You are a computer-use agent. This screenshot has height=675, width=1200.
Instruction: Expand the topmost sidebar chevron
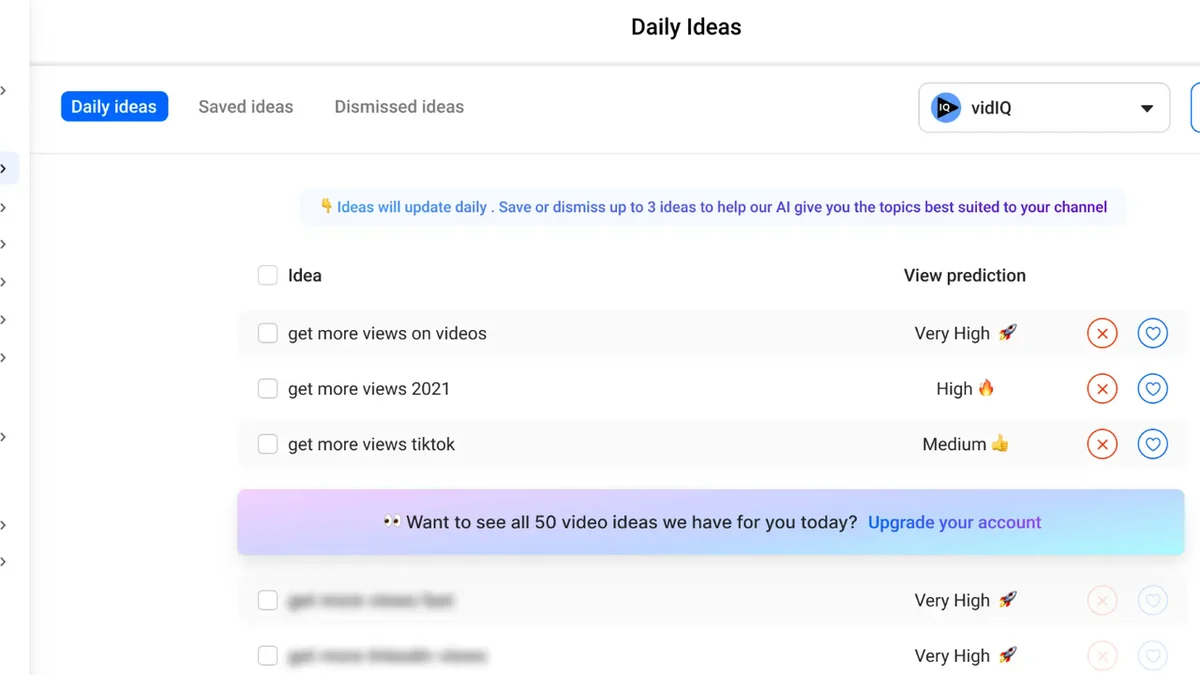pos(4,91)
